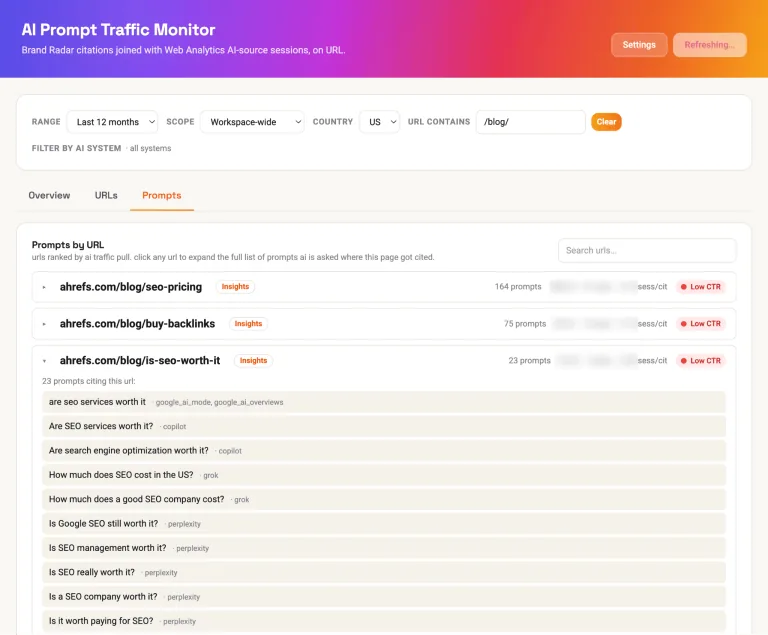768x635 pixels.
Task: Select prompt 'How much does a good SEO company cost?'
Action: [384, 499]
